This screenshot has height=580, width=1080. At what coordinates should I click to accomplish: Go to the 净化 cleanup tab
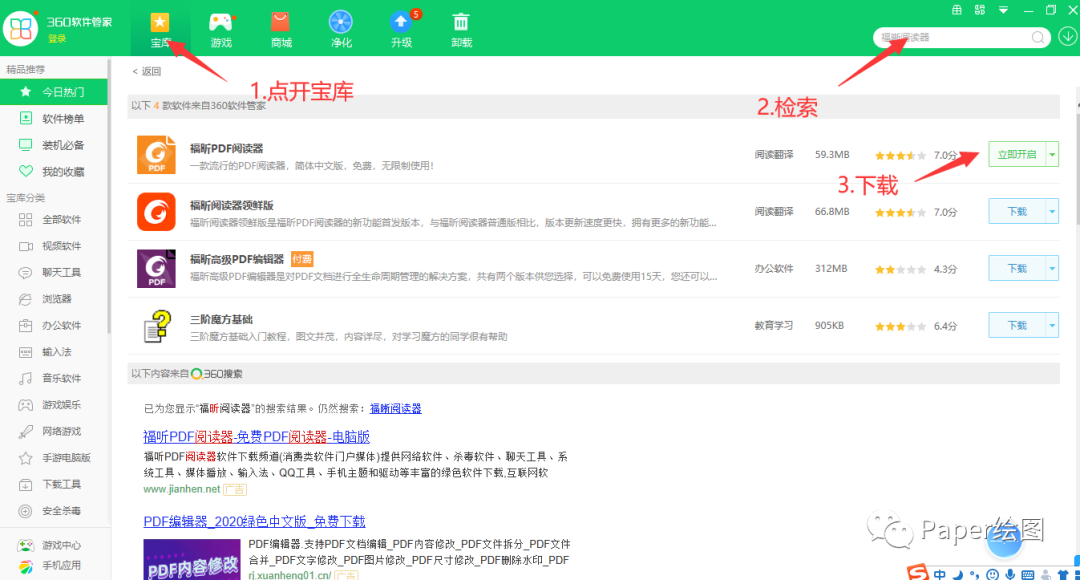coord(341,30)
